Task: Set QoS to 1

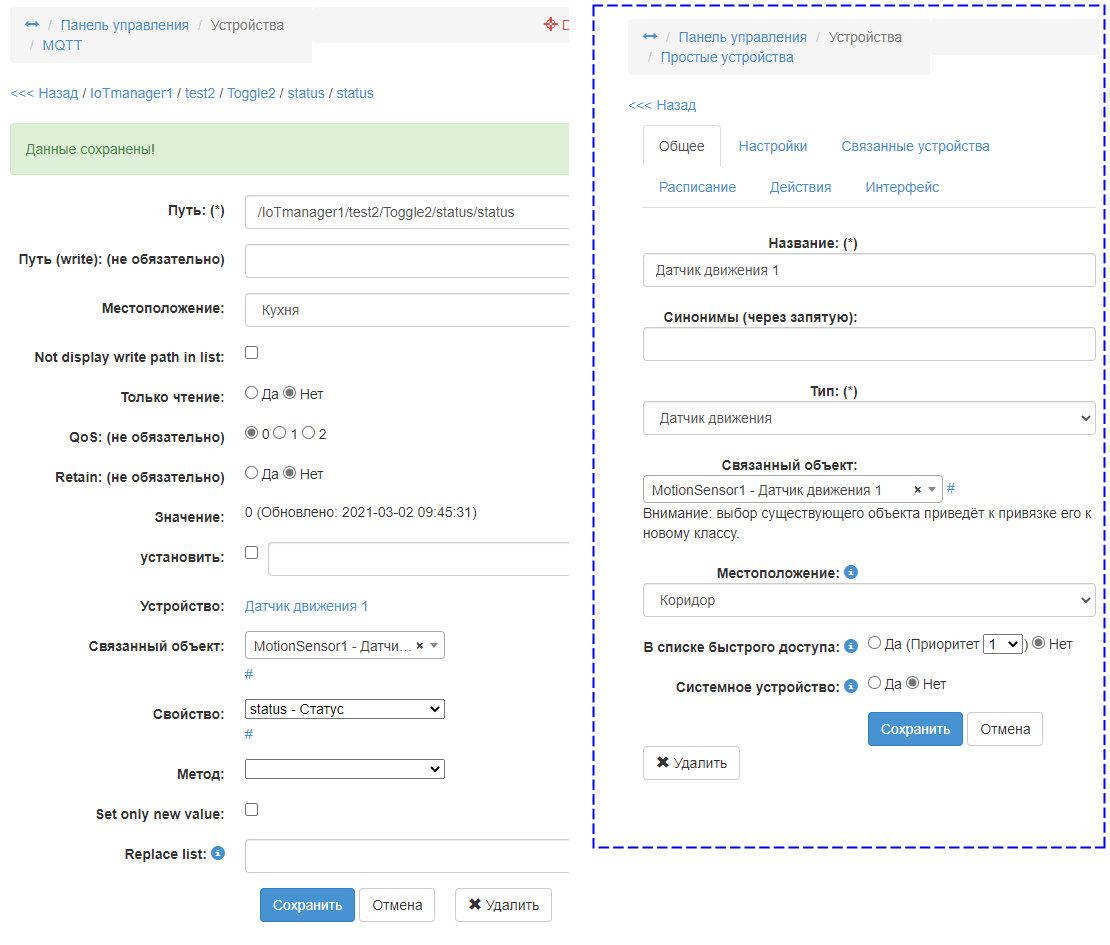Action: click(x=280, y=433)
